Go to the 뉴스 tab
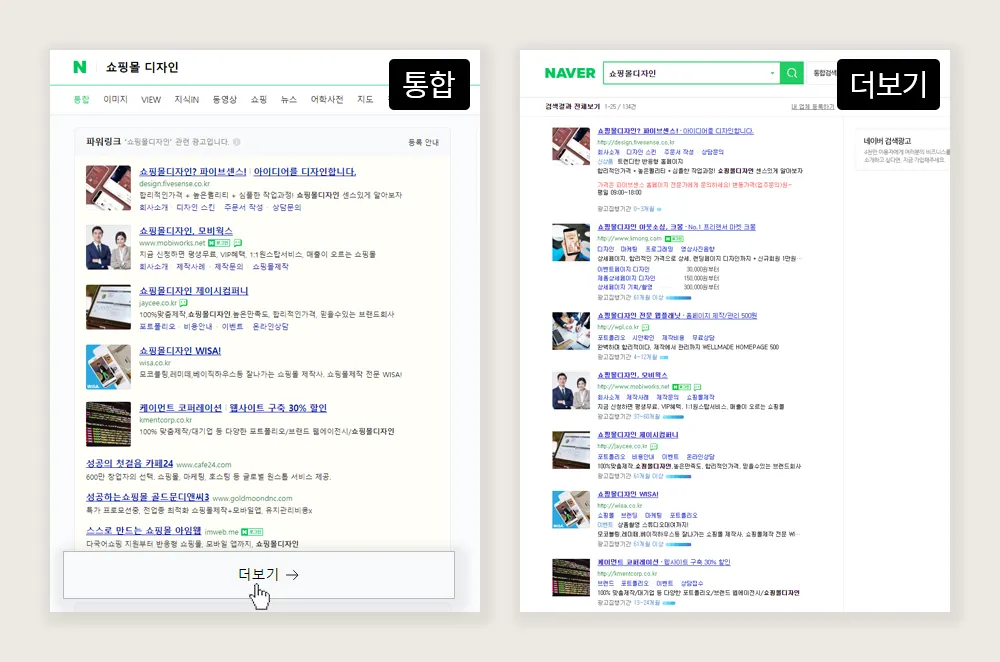Screen dimensions: 1000x662 click(289, 99)
